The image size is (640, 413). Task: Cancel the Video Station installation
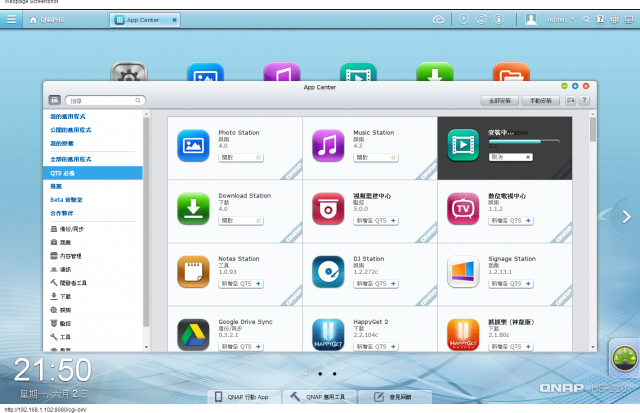pos(511,157)
